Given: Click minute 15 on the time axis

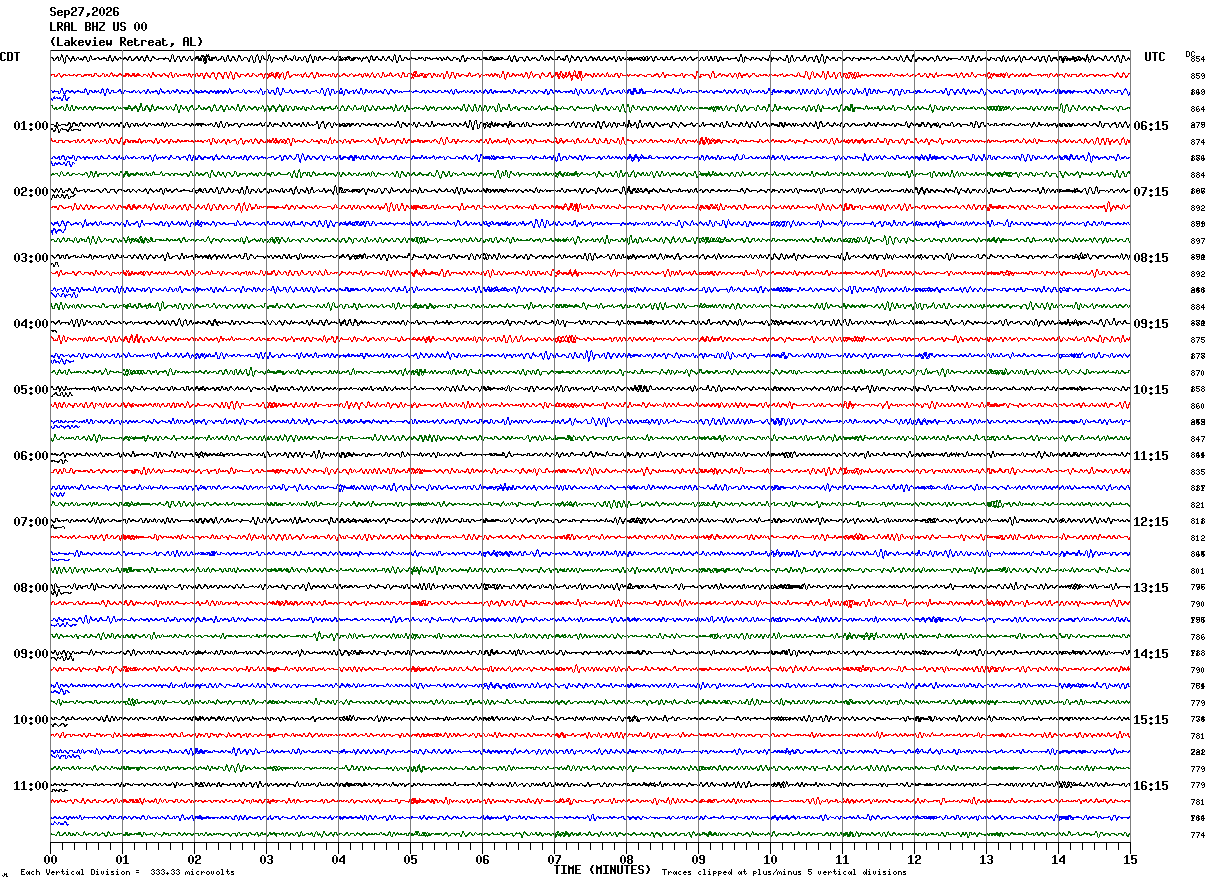Looking at the screenshot, I should tap(1130, 859).
